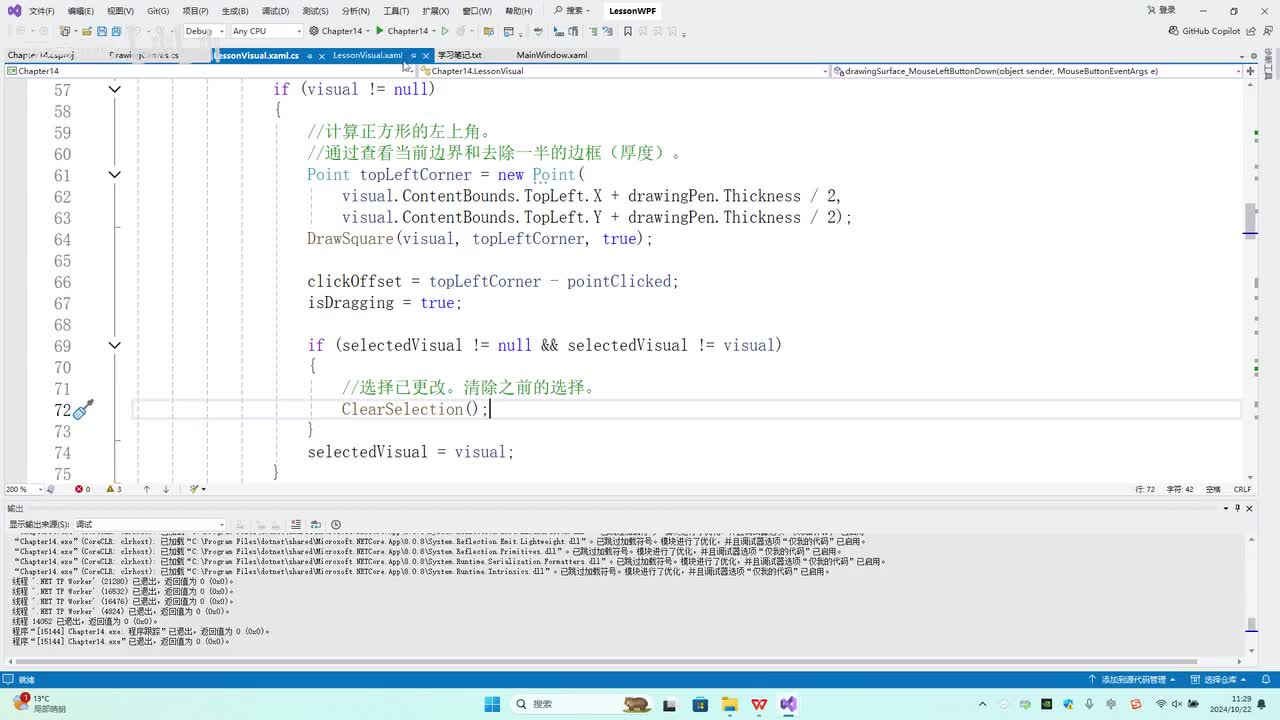Viewport: 1280px width, 720px height.
Task: Open GitHub Copilot button
Action: coord(1204,31)
